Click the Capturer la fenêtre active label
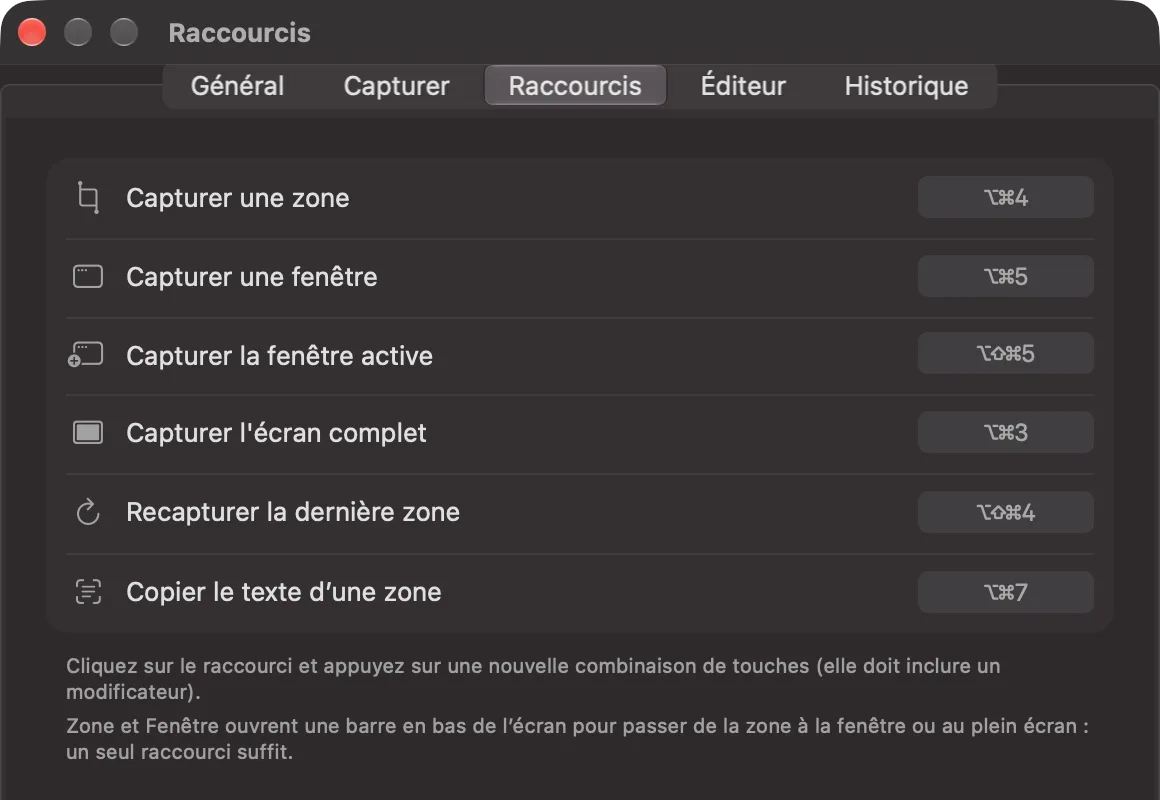The height and width of the screenshot is (800, 1160). coord(280,356)
